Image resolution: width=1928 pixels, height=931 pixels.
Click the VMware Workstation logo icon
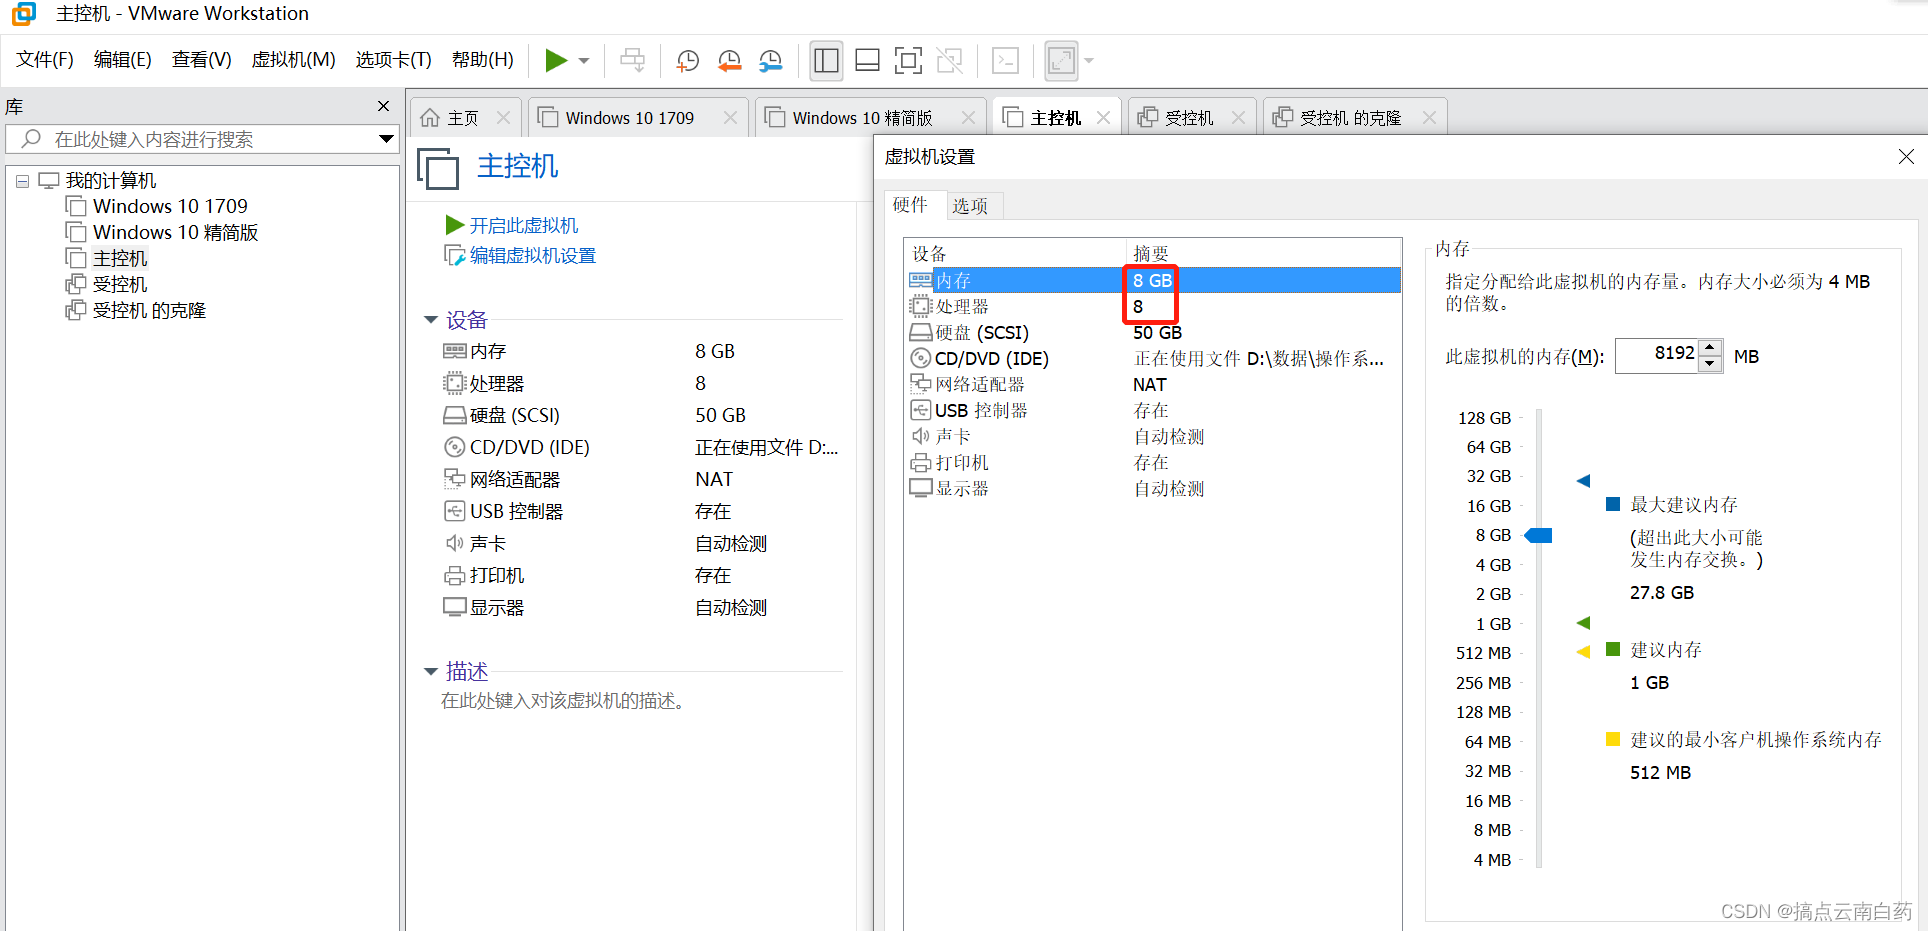(22, 14)
